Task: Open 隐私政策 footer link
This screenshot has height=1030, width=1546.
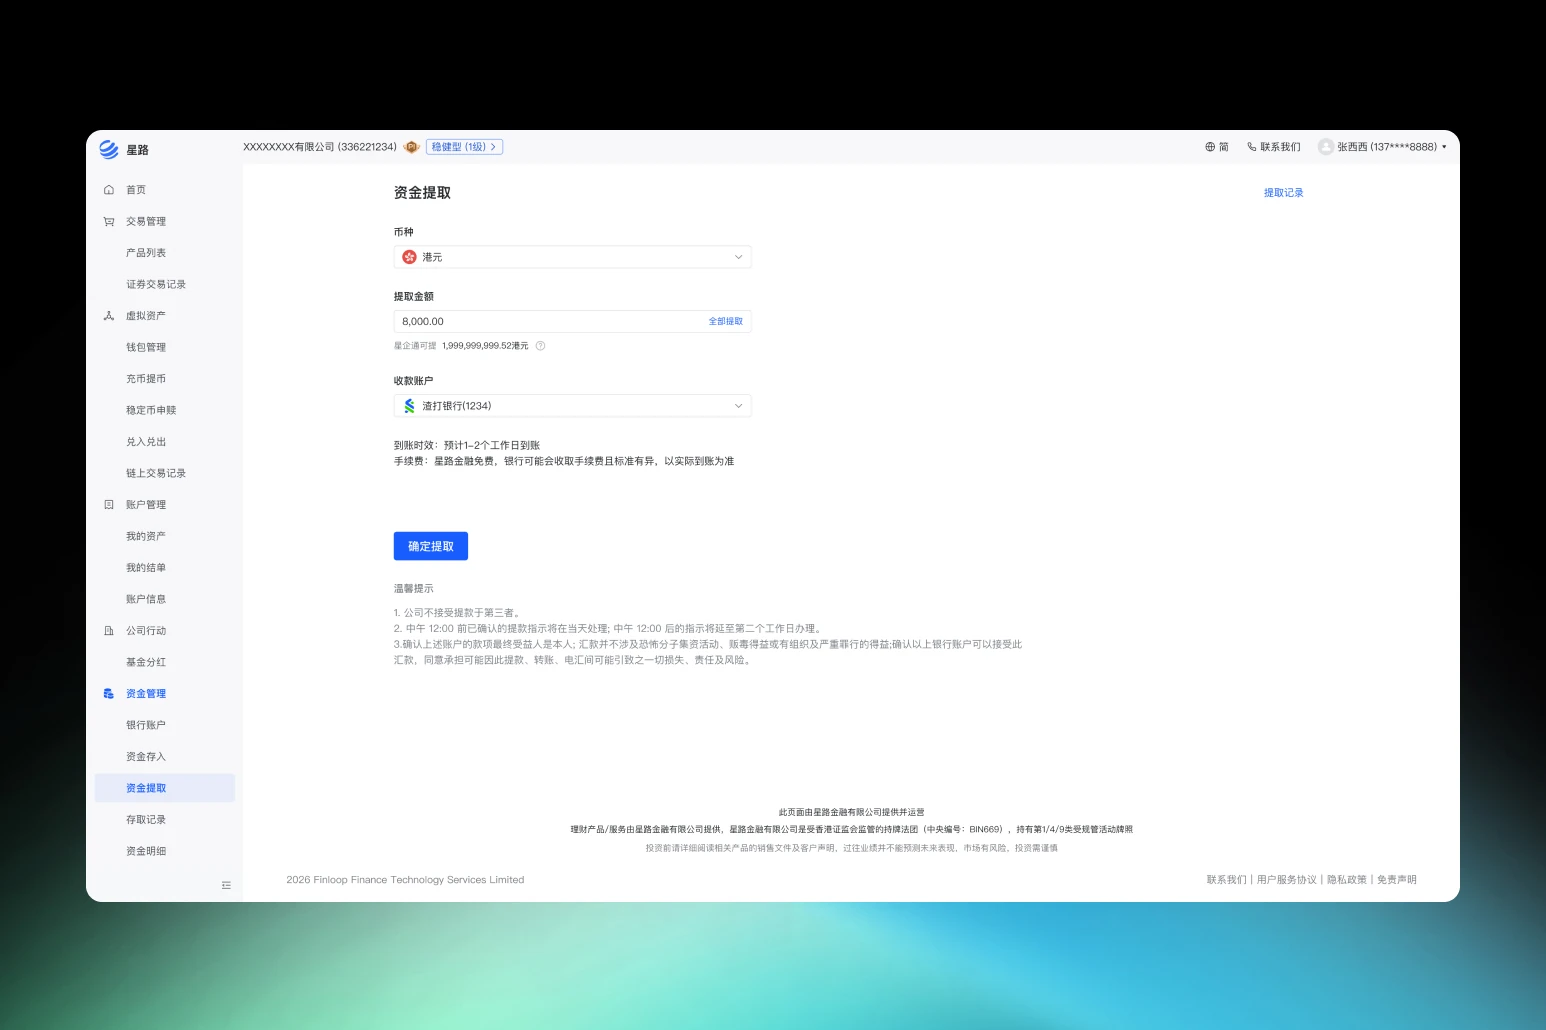Action: click(1347, 880)
